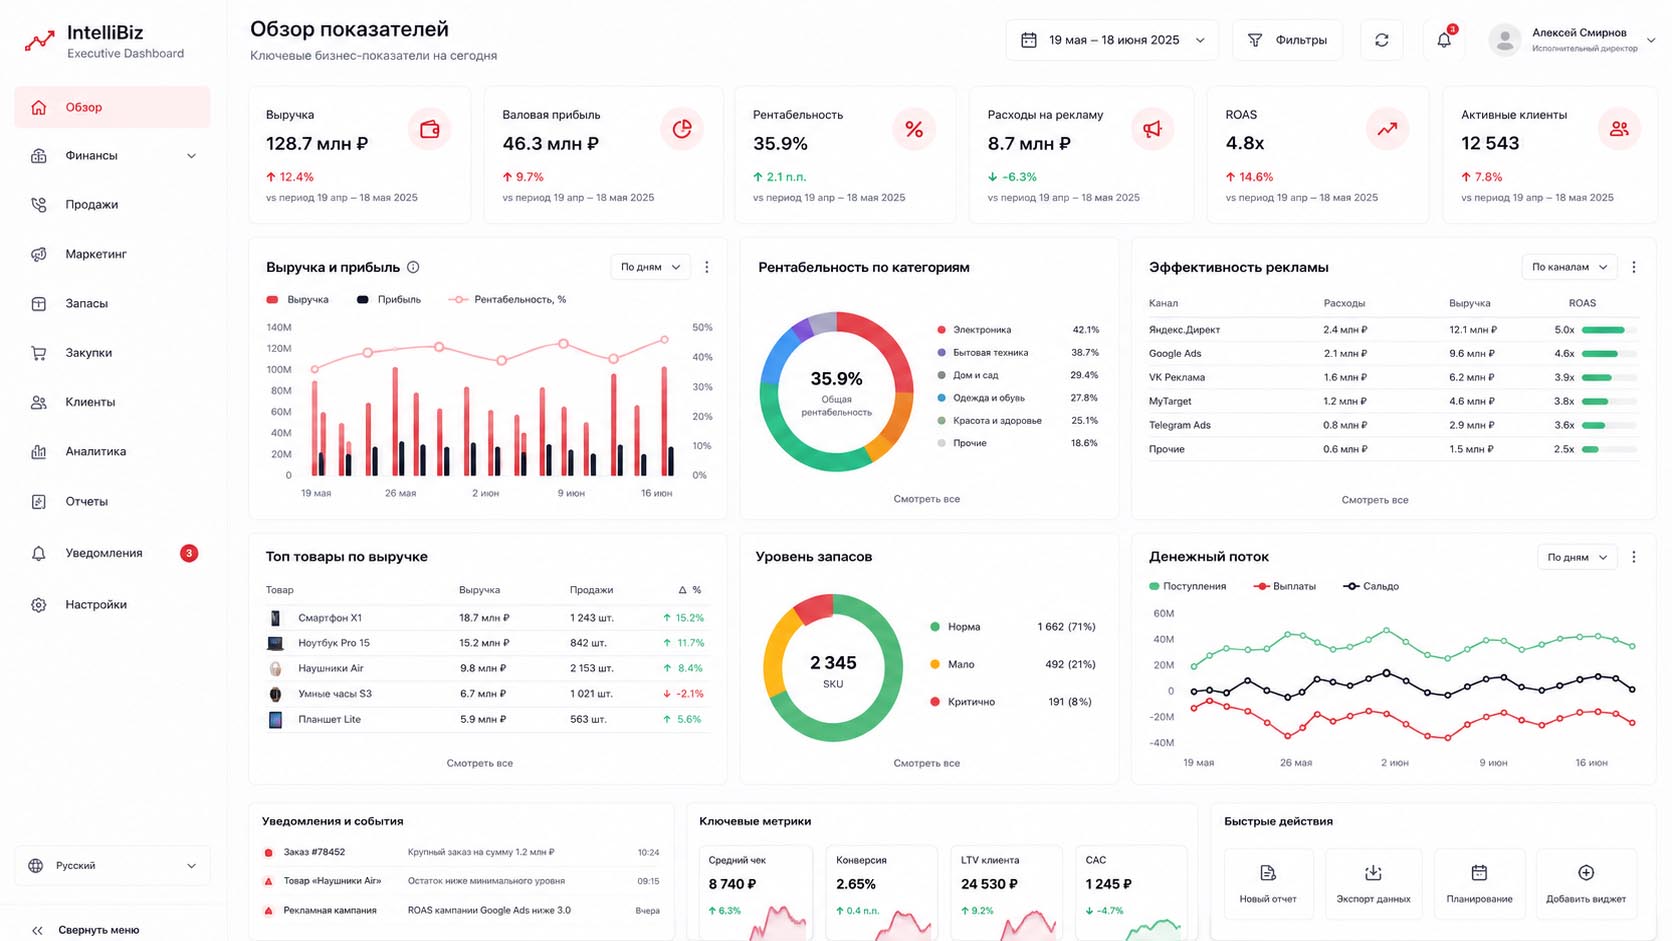Open Закупки in the sidebar
1672x941 pixels.
tap(112, 353)
